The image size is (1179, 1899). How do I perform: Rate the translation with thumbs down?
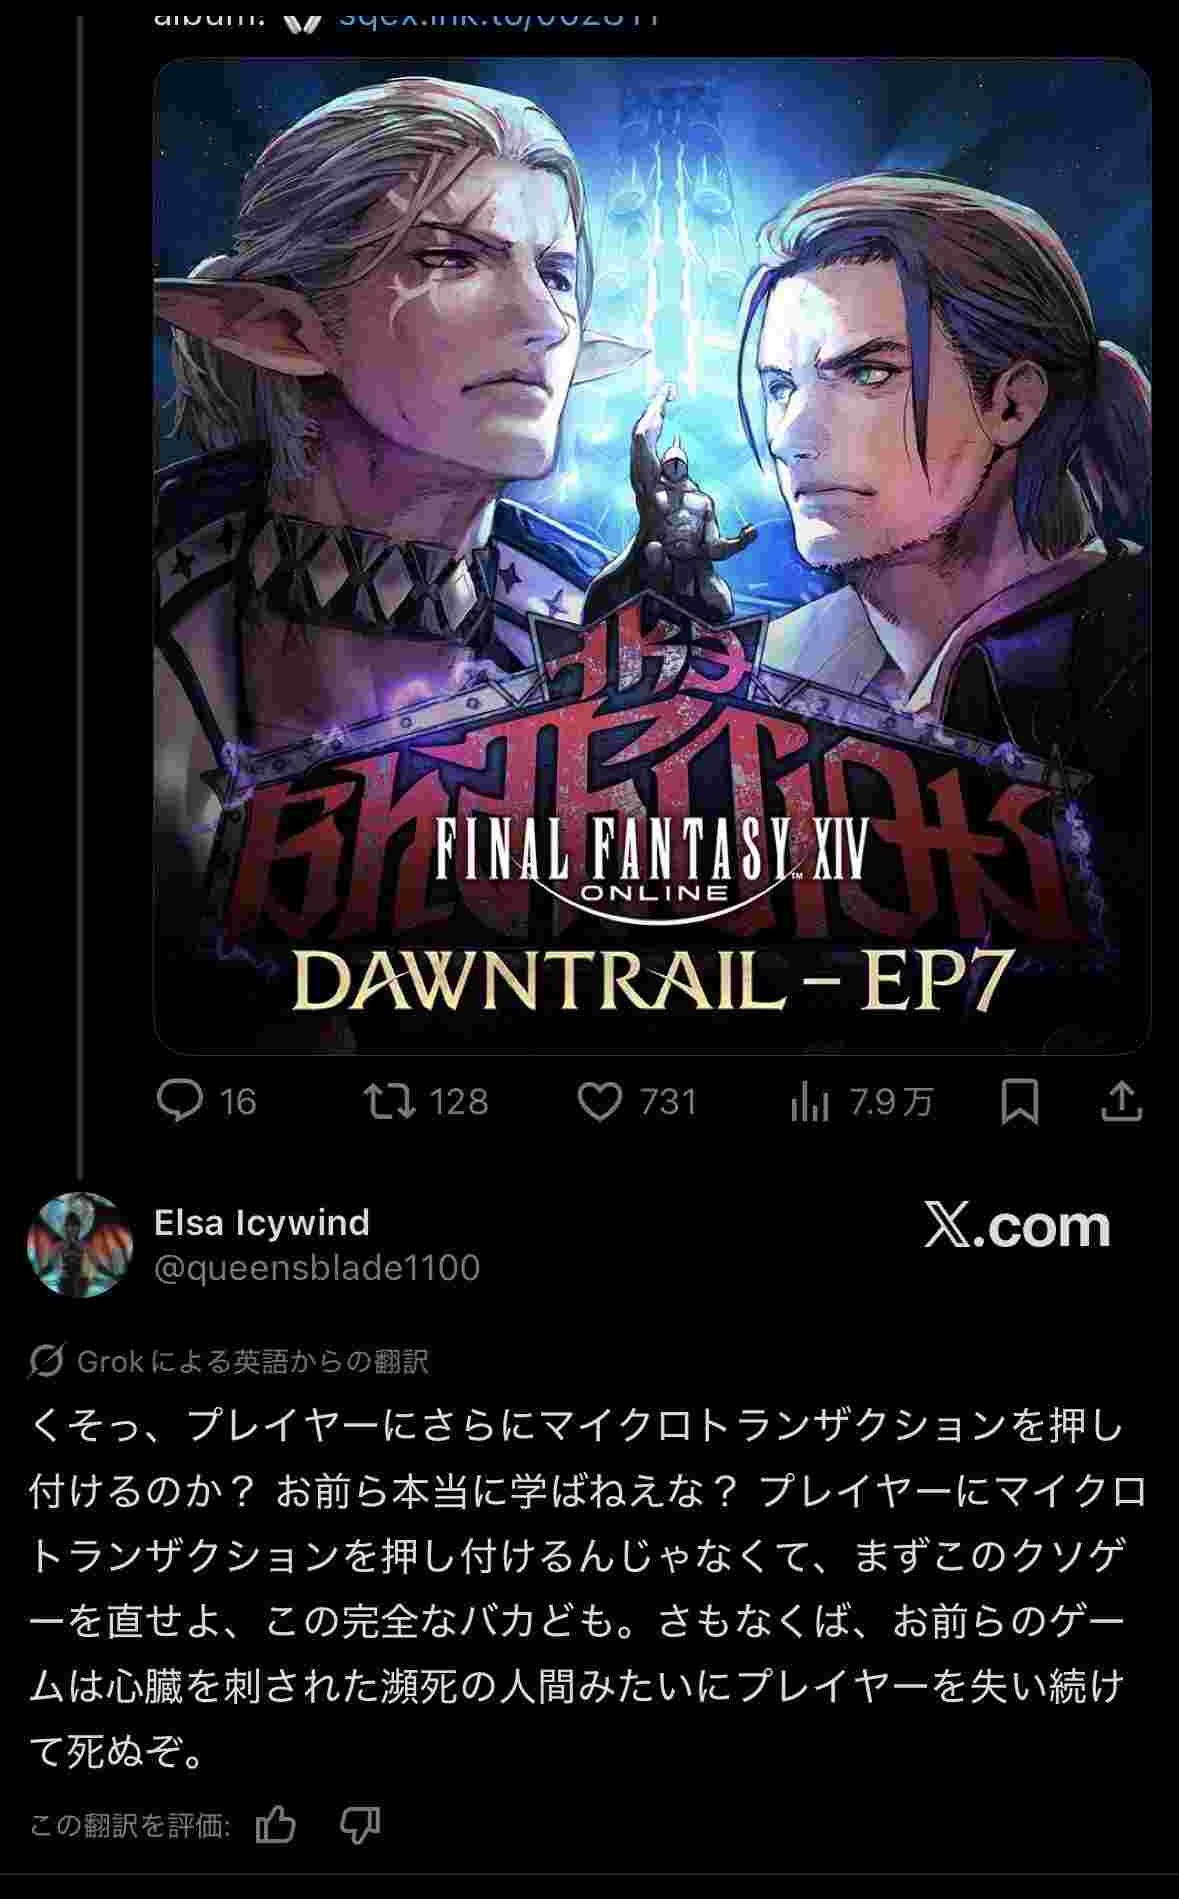pyautogui.click(x=360, y=1824)
